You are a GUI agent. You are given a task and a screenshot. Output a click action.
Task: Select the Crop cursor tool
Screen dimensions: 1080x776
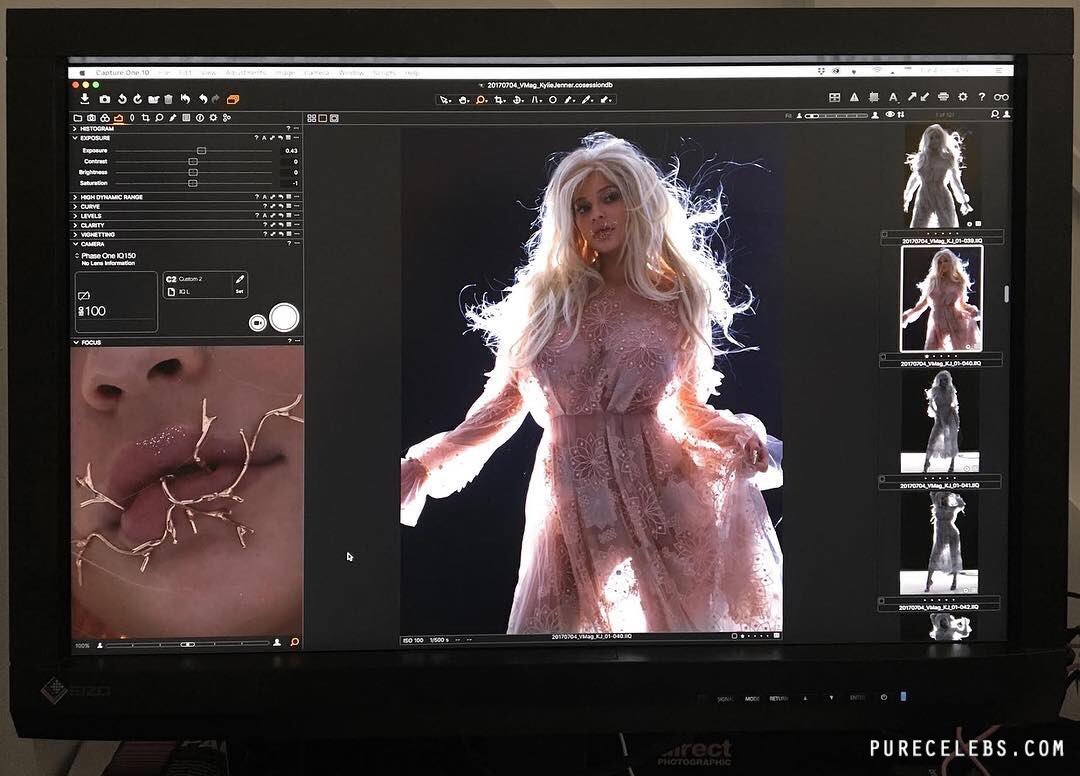pyautogui.click(x=499, y=100)
